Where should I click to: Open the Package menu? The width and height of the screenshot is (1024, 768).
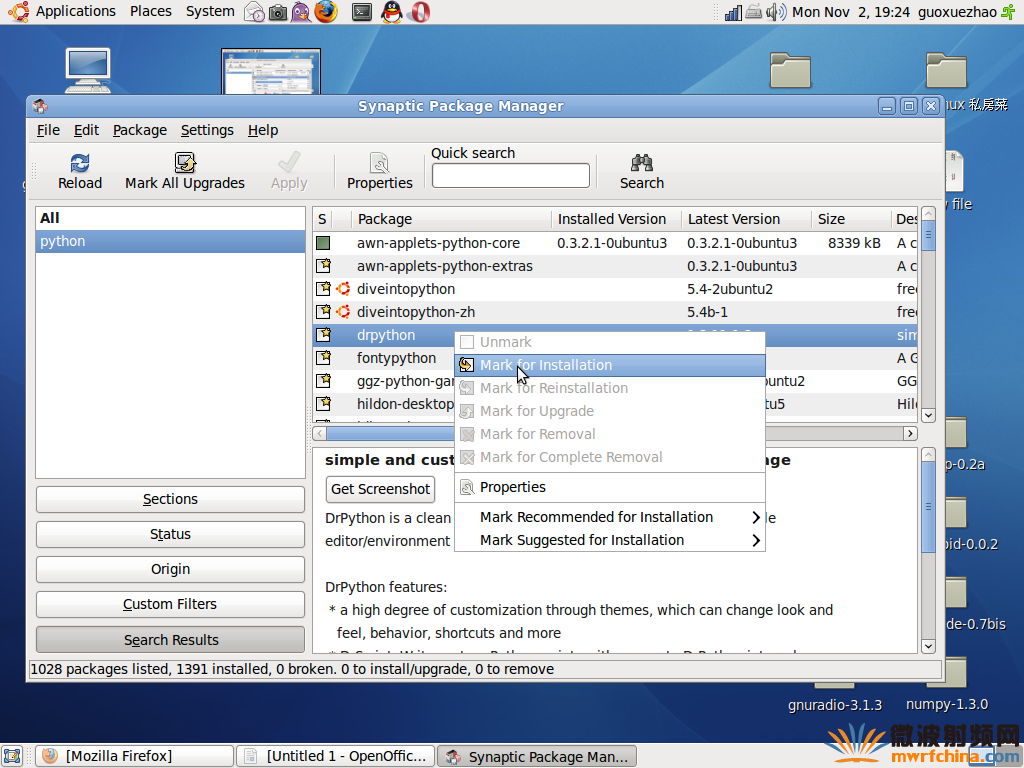[140, 130]
